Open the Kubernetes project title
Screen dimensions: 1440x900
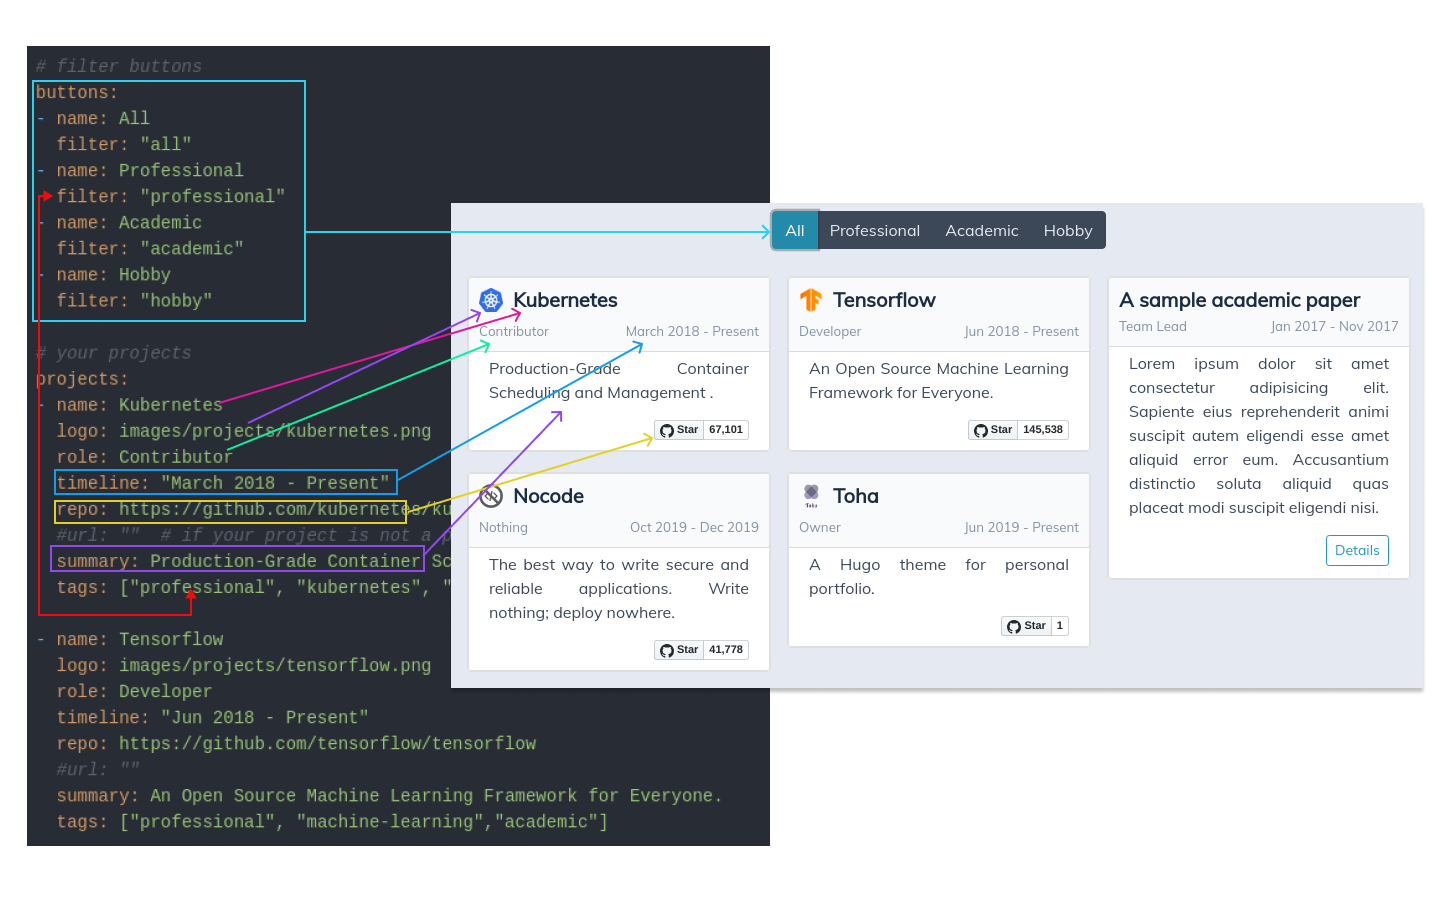[x=565, y=300]
